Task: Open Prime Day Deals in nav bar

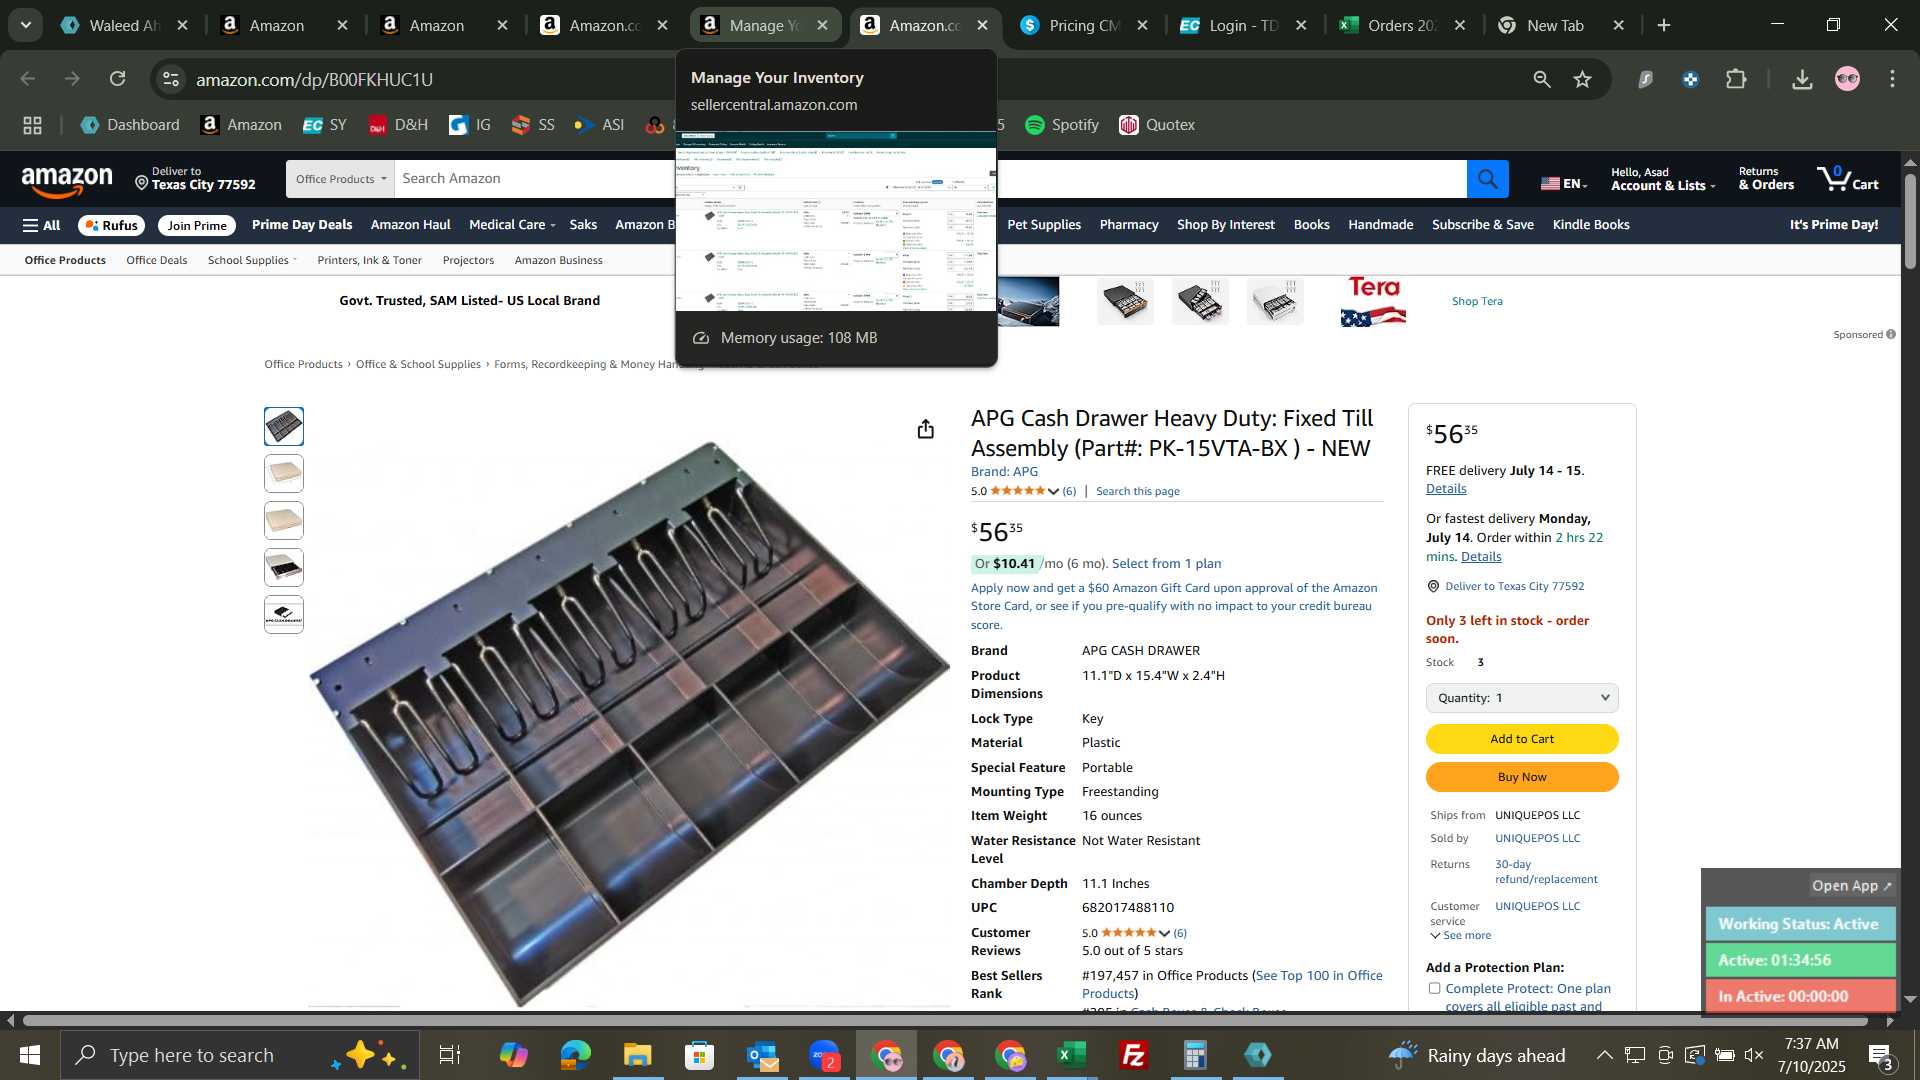Action: (x=302, y=225)
